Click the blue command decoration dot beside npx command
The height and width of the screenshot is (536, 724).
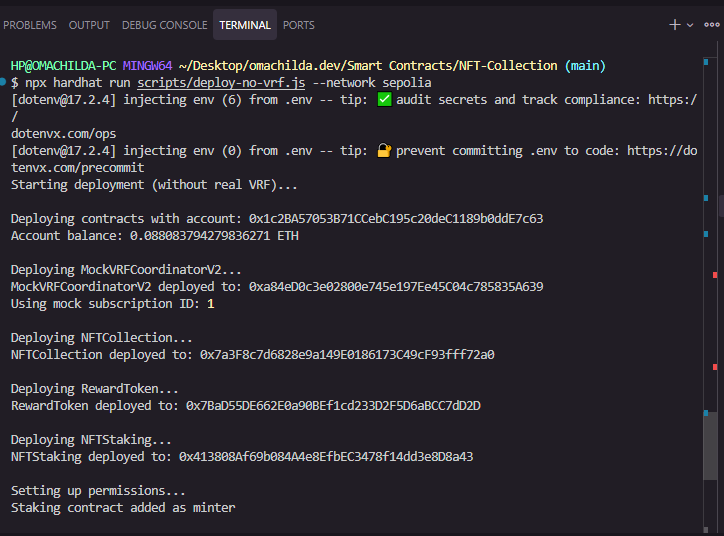[3, 82]
